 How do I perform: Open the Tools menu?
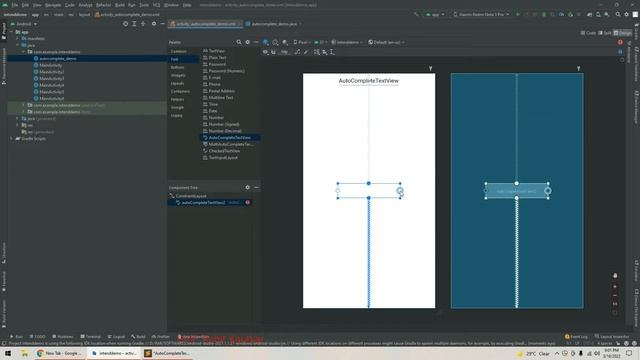click(x=144, y=5)
